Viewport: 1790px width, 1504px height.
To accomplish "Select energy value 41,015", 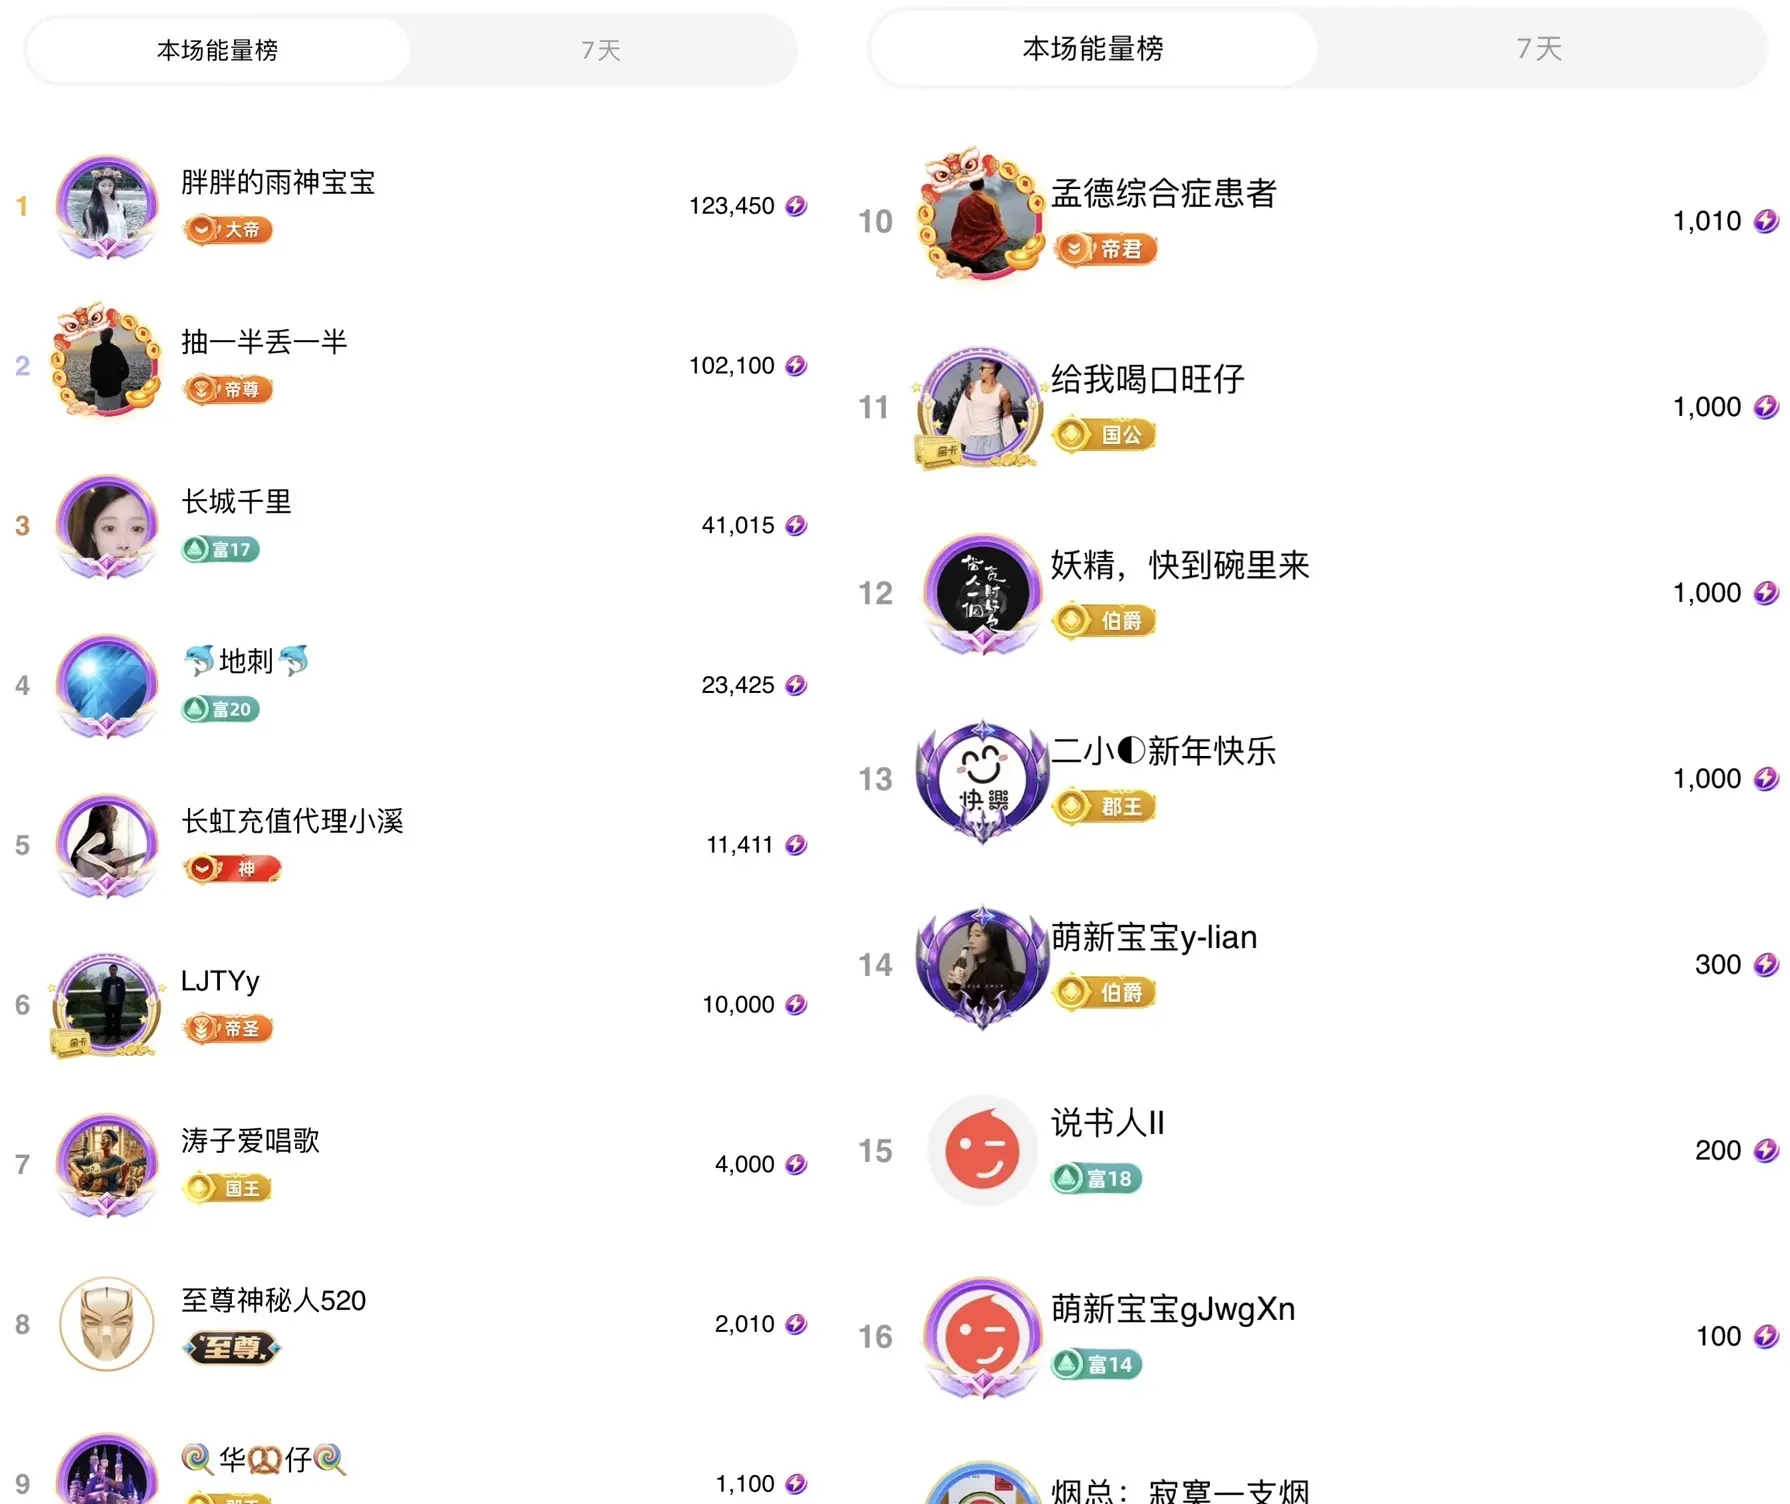I will [738, 526].
